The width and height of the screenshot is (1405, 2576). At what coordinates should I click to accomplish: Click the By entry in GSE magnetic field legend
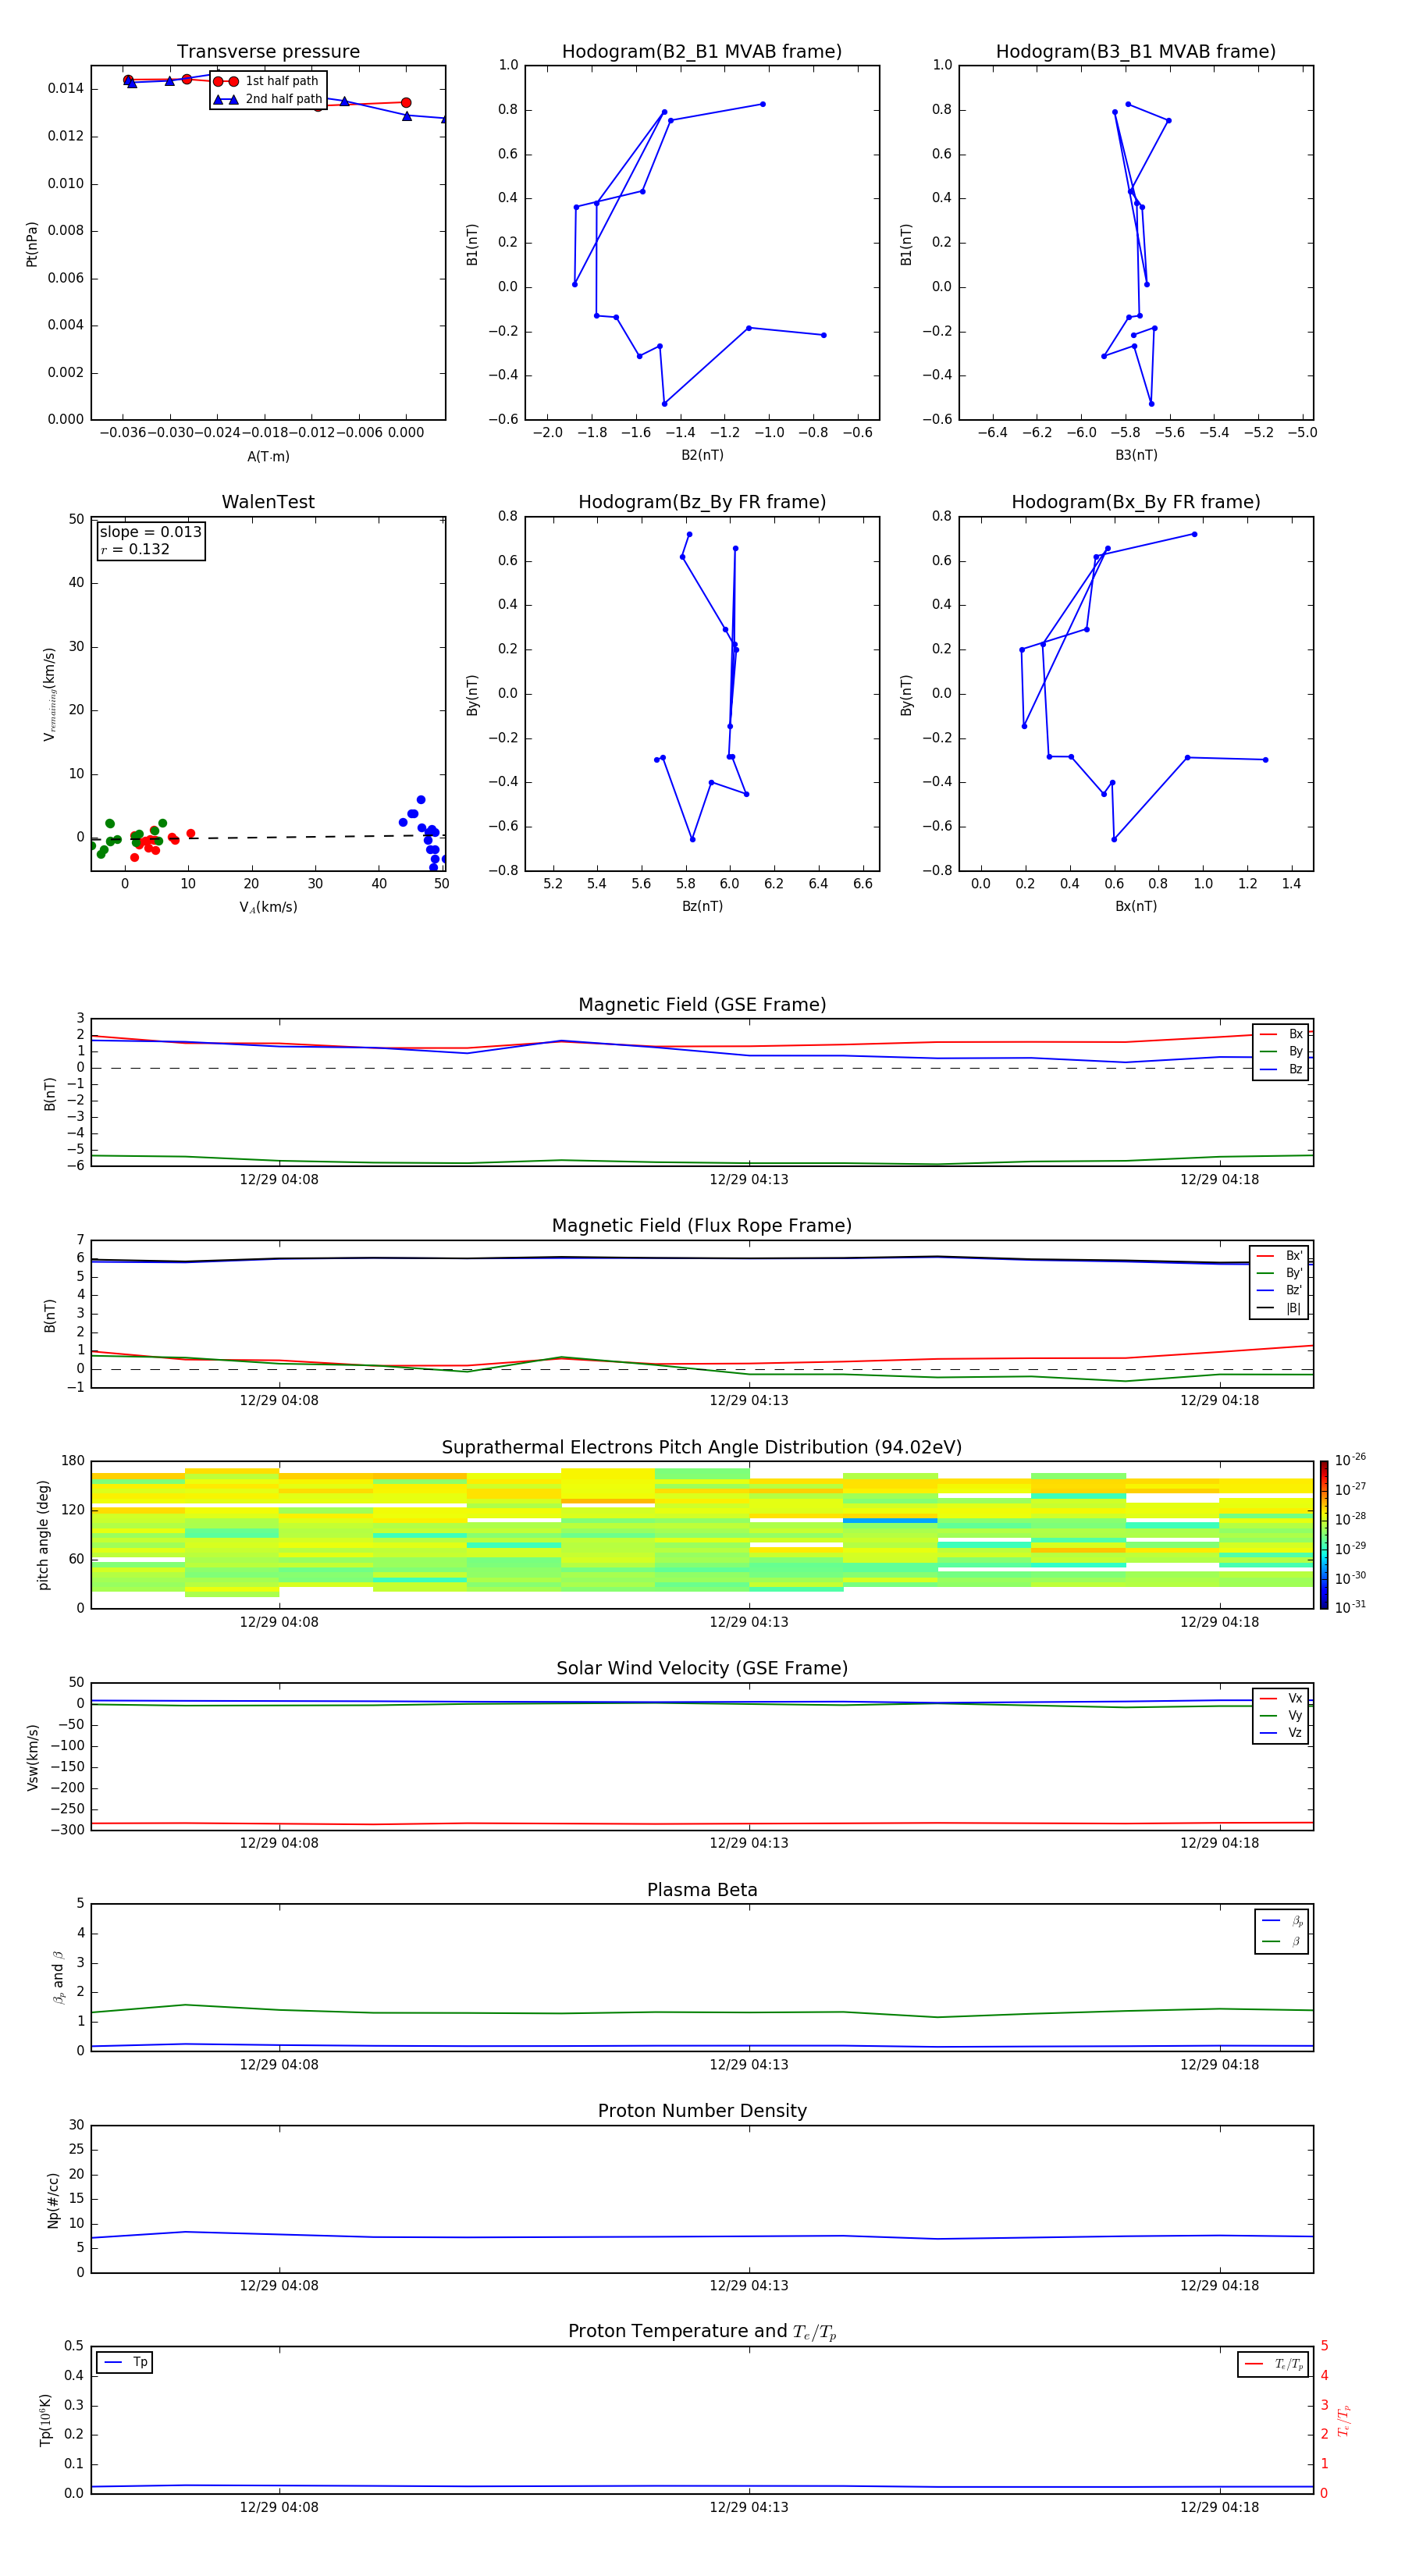click(x=1281, y=1052)
